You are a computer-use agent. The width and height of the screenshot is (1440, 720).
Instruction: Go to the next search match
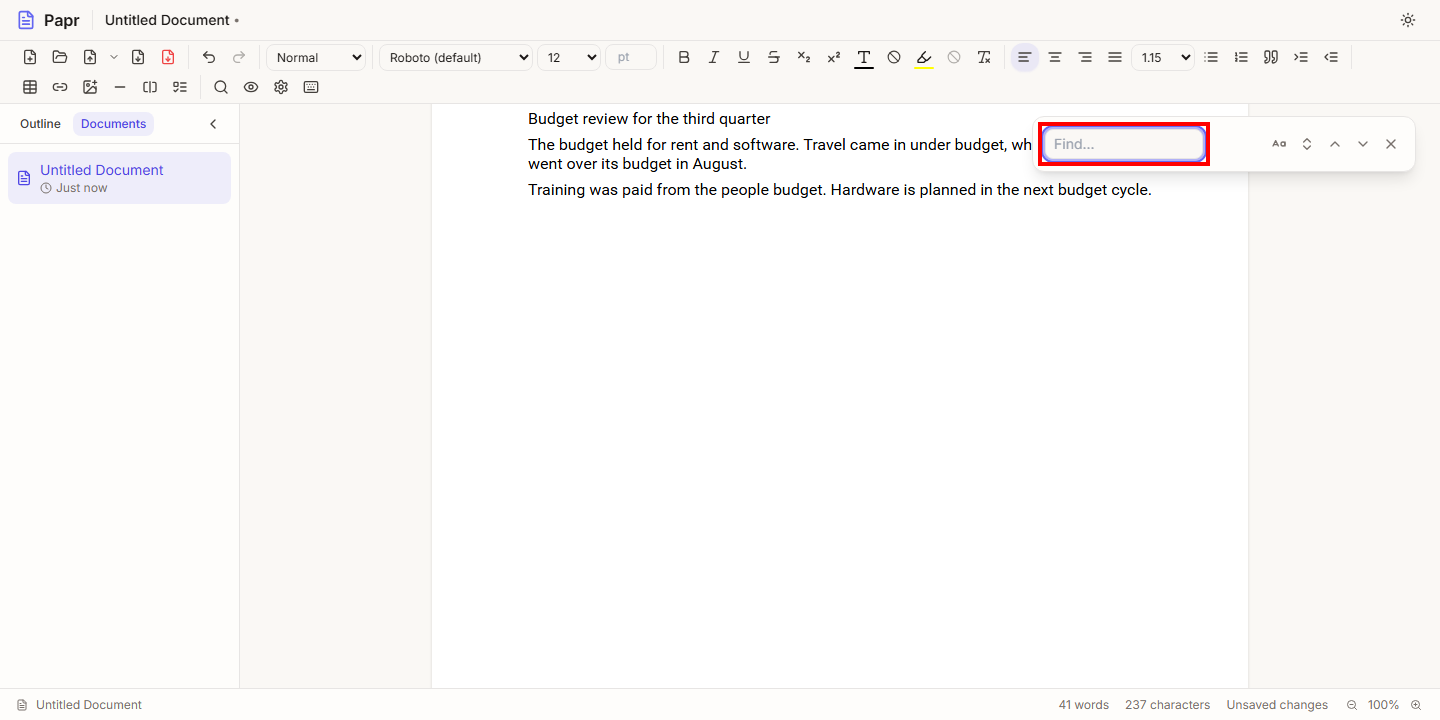click(x=1363, y=144)
